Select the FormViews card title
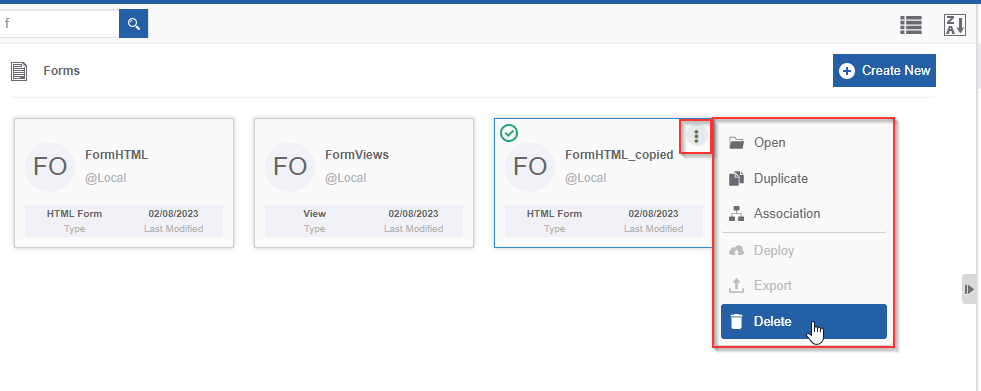The width and height of the screenshot is (981, 391). pos(357,155)
